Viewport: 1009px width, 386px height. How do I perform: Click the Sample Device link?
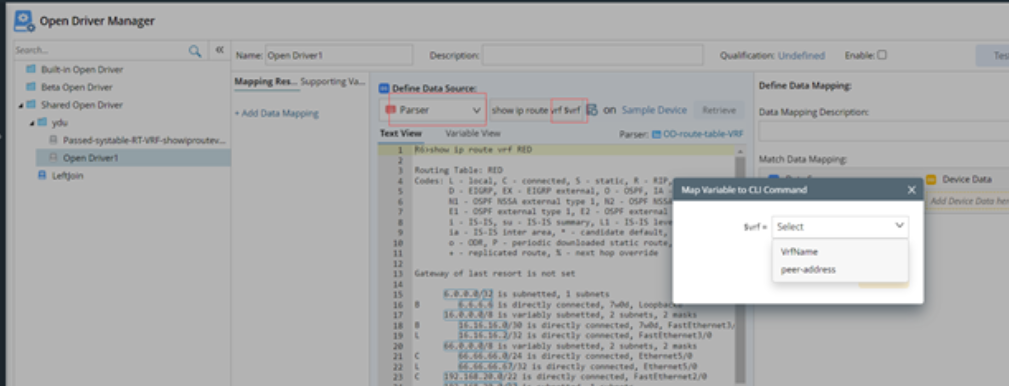(654, 110)
